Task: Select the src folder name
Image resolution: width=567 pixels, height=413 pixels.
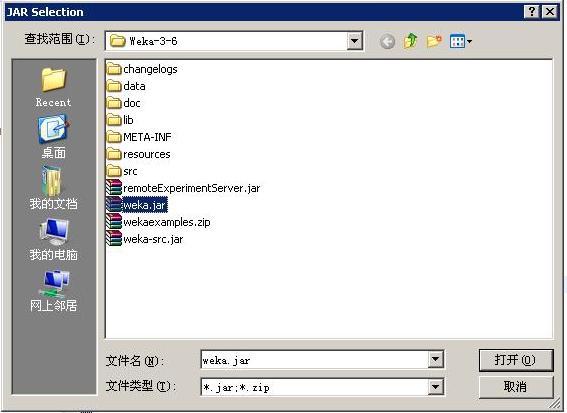Action: pos(131,171)
